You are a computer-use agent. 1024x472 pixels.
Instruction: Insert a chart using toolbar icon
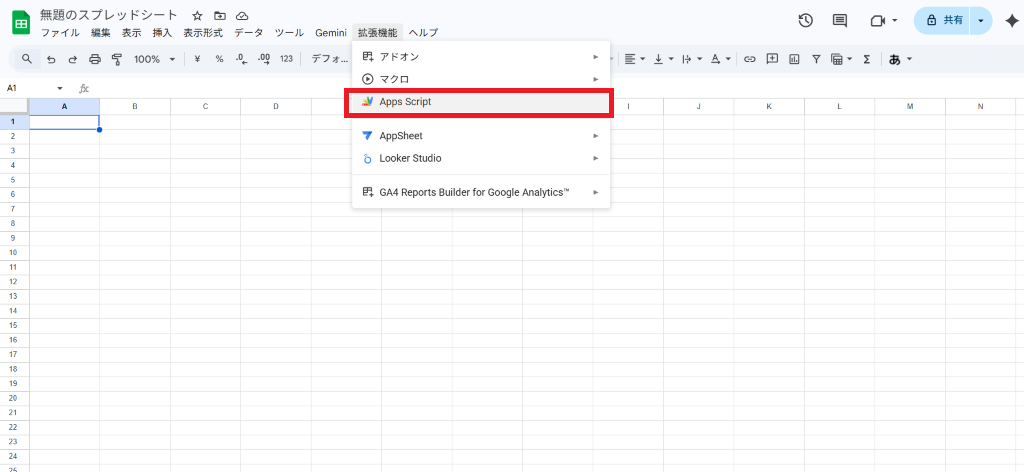[x=794, y=59]
